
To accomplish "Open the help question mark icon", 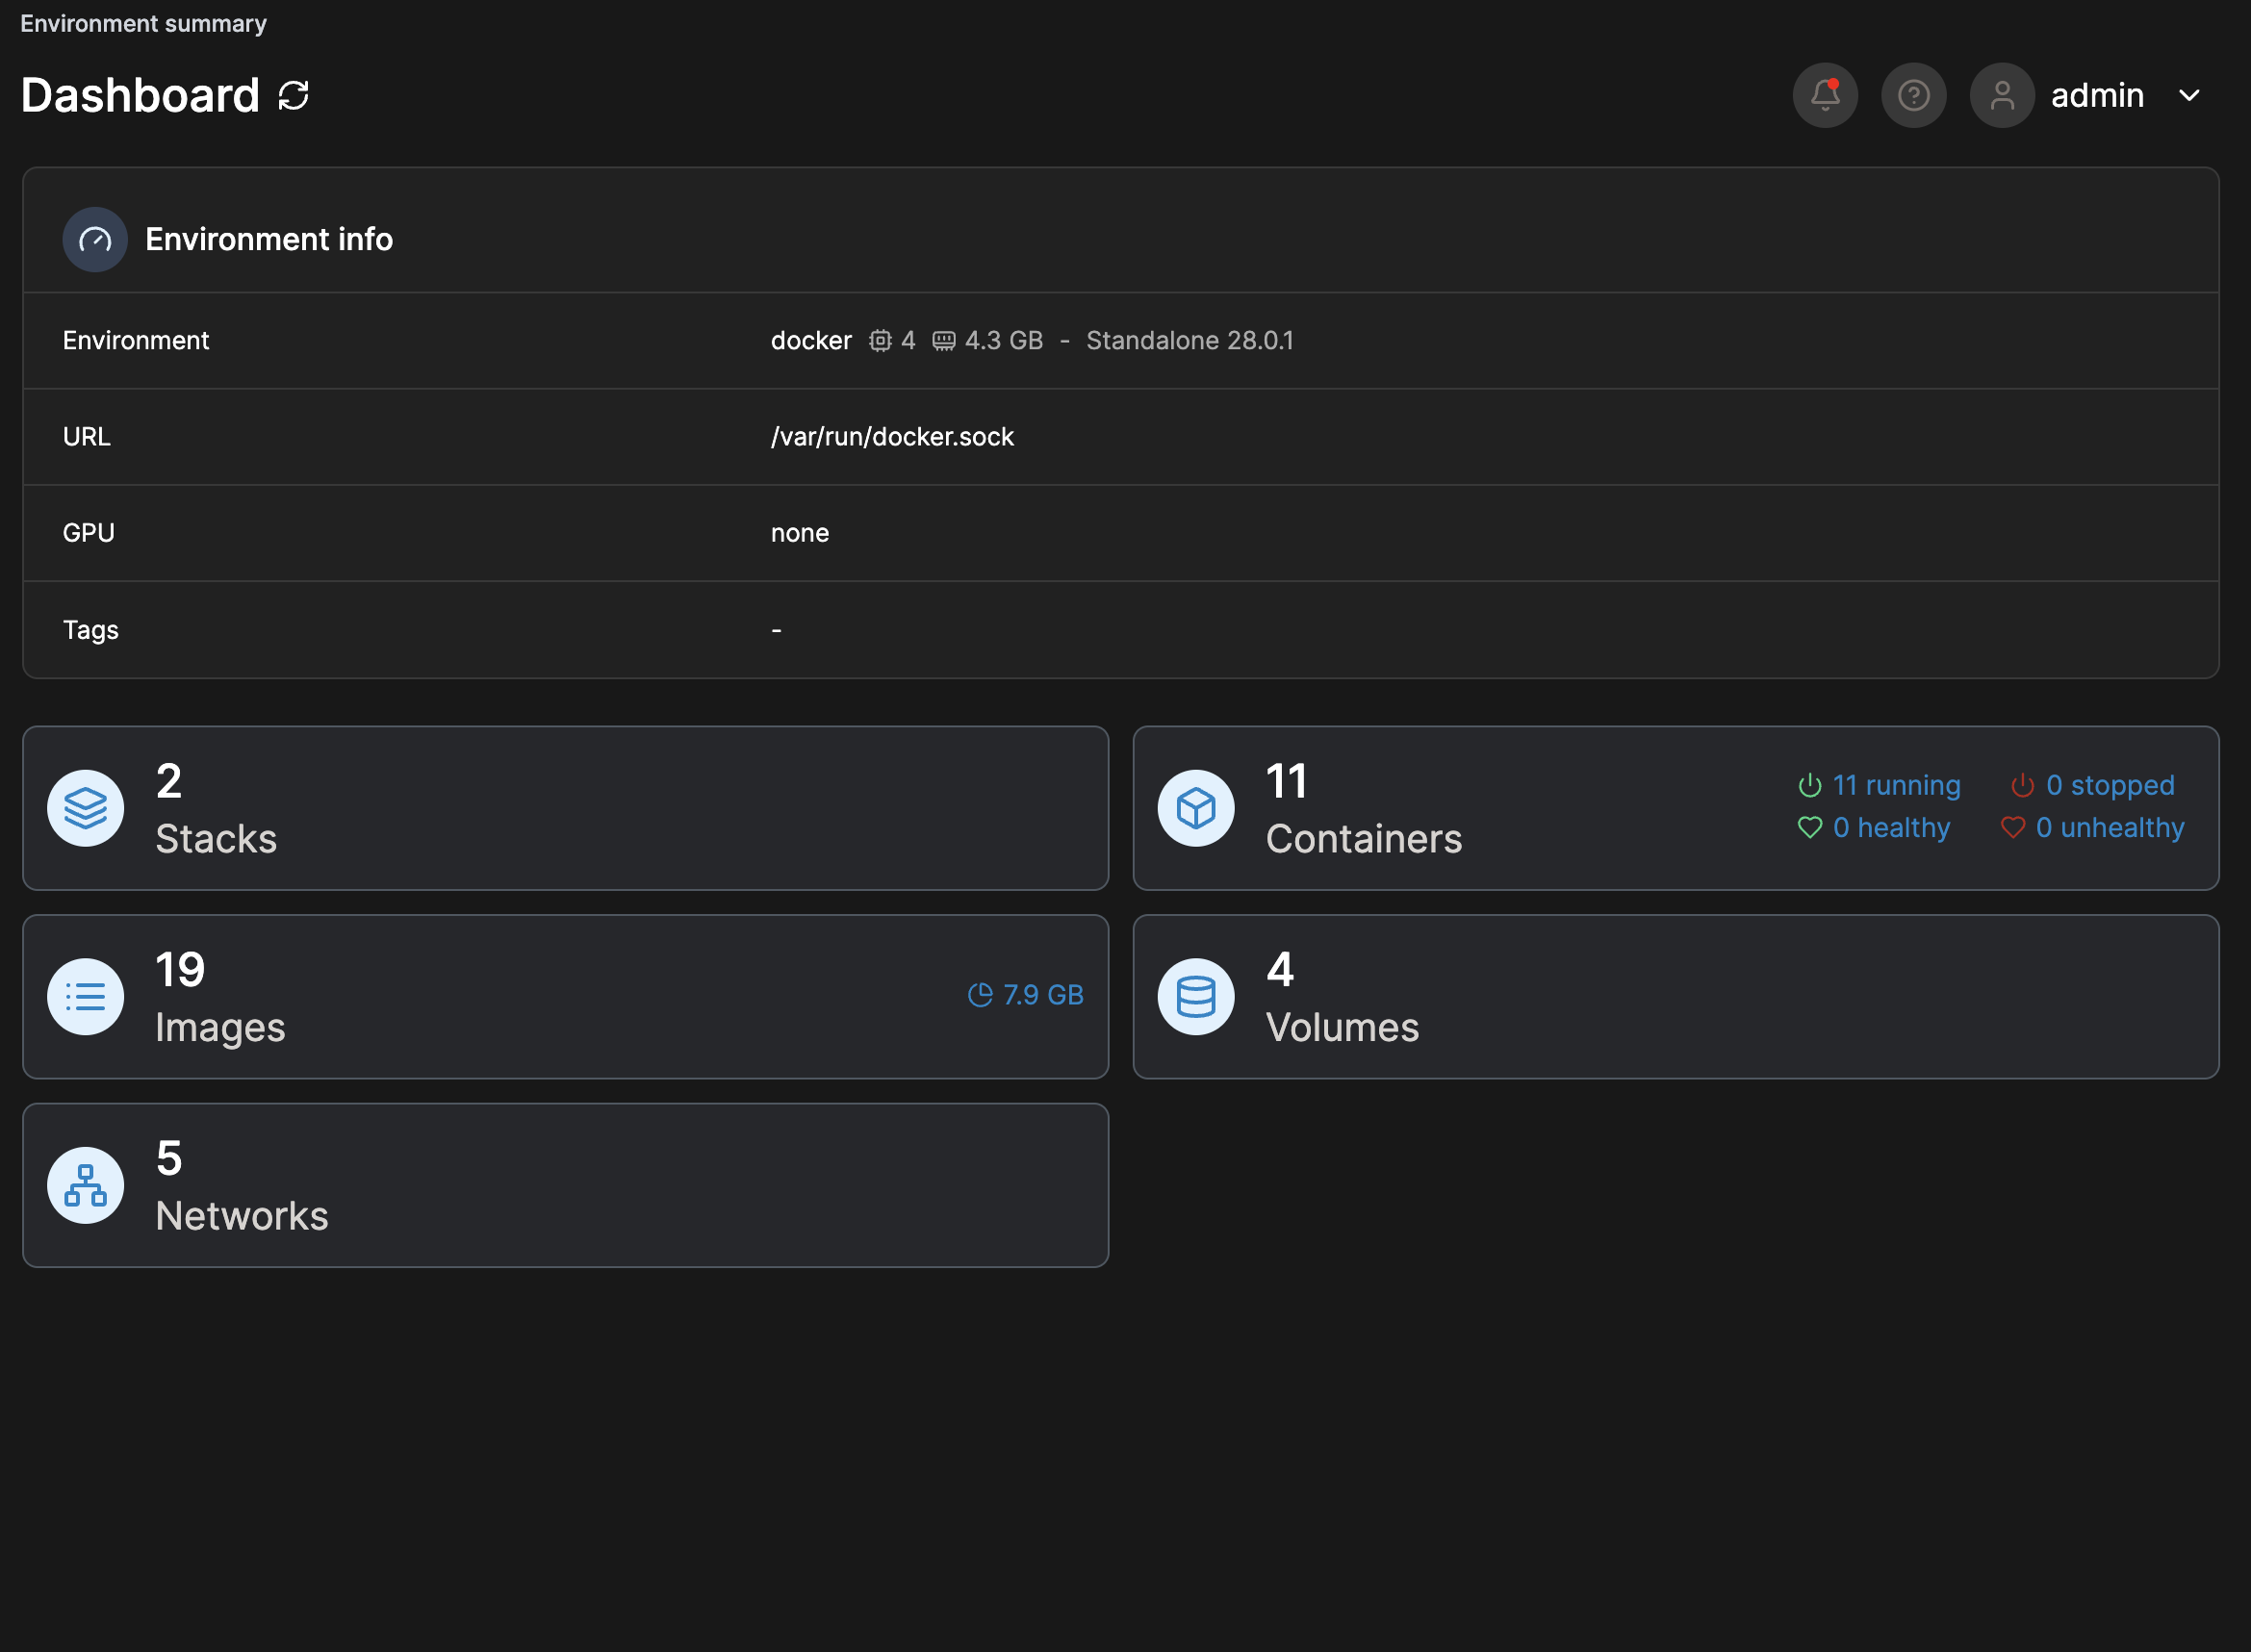I will 1913,96.
